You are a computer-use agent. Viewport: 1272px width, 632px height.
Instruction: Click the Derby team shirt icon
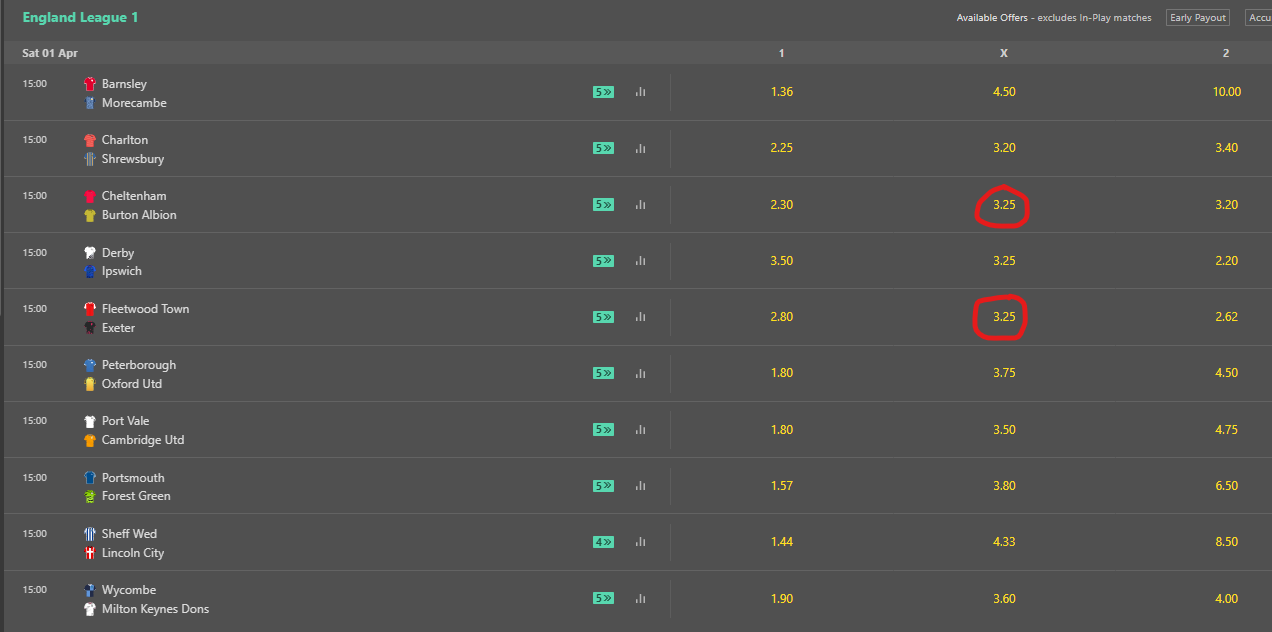click(90, 253)
